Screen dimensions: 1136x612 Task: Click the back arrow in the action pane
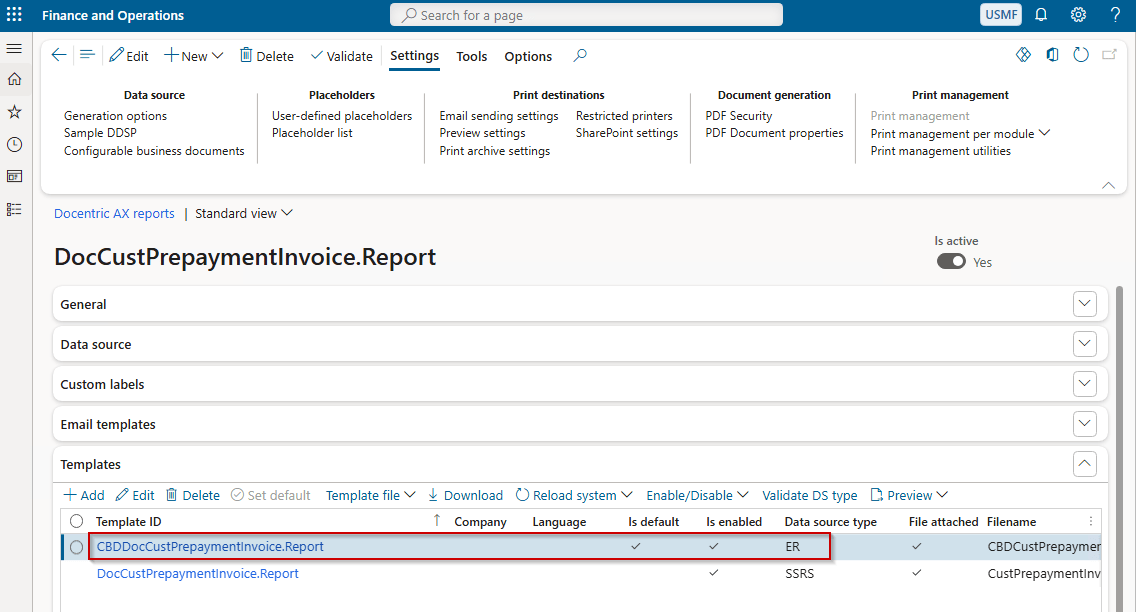[59, 55]
